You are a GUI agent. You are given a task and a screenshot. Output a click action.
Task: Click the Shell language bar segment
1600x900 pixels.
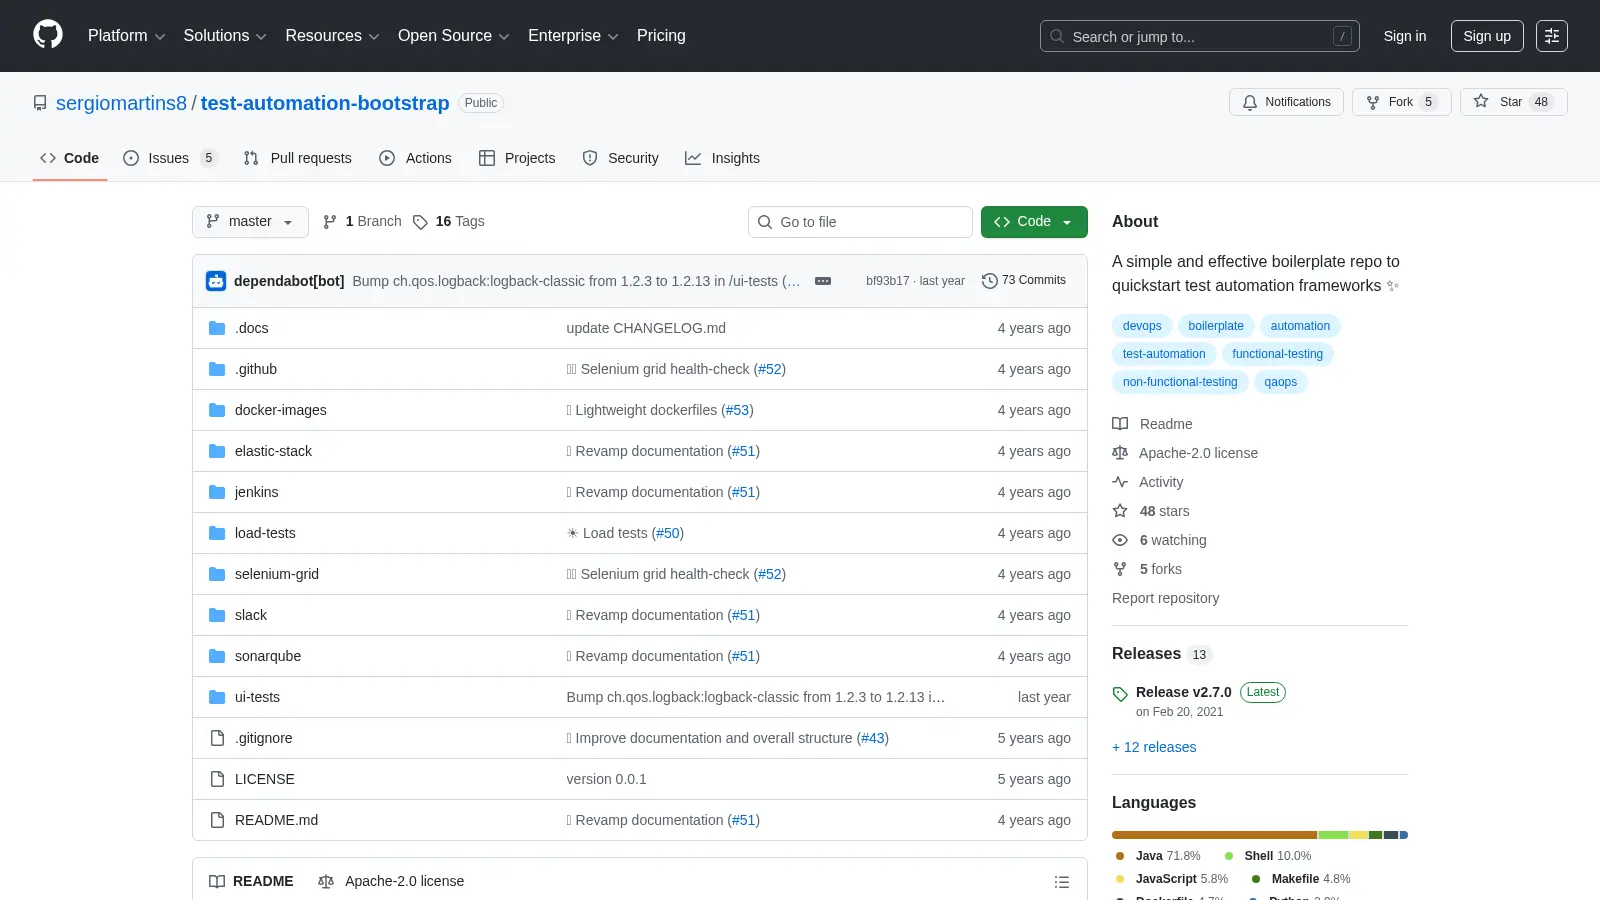1333,835
